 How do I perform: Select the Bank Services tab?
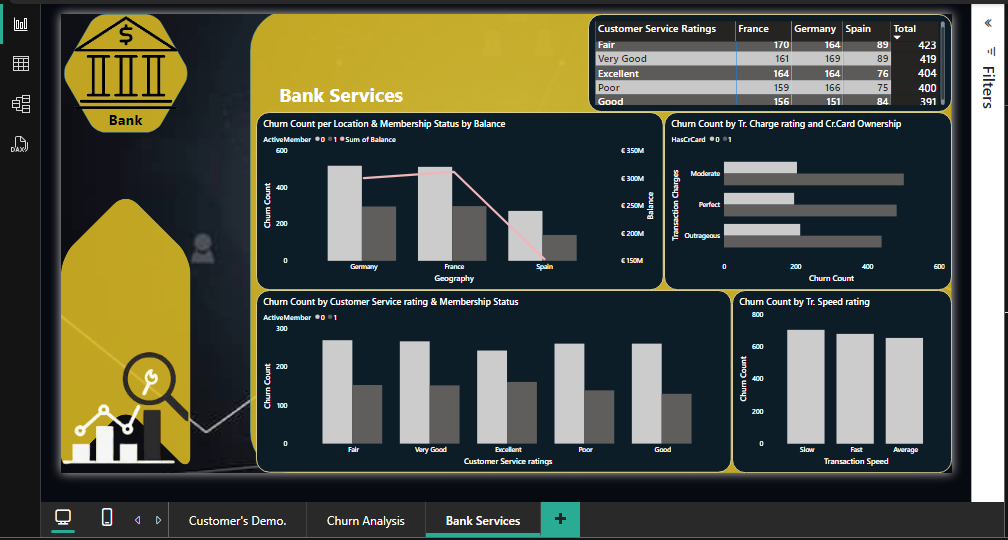pos(483,521)
